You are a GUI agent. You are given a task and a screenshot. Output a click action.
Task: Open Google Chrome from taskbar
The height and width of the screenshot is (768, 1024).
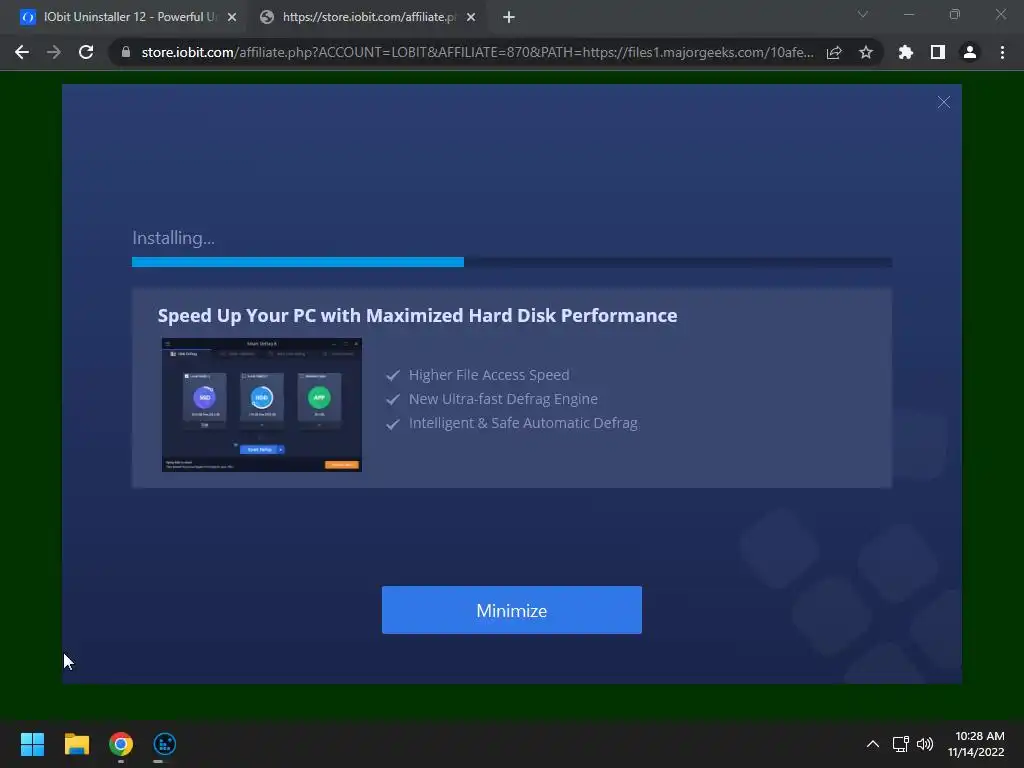click(x=121, y=744)
